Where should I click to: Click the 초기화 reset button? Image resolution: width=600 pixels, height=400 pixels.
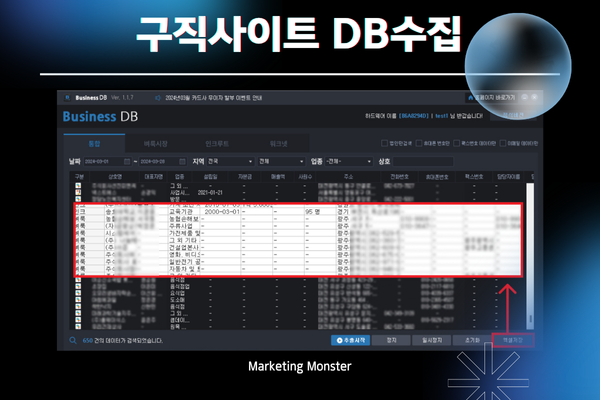[472, 340]
